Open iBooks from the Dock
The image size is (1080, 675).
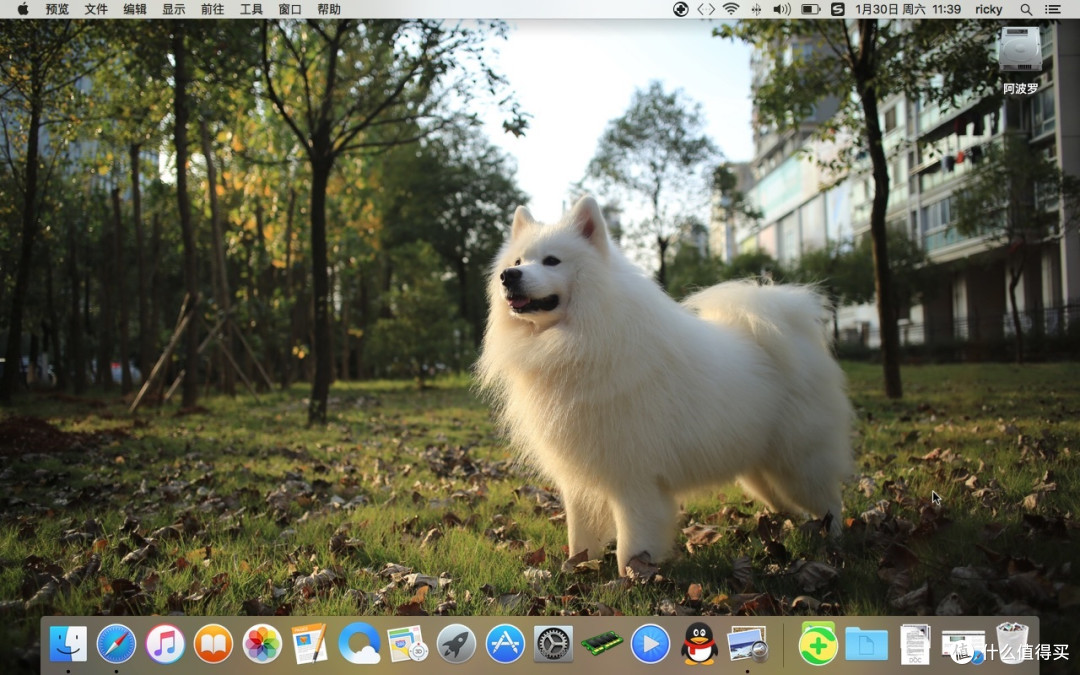coord(214,643)
